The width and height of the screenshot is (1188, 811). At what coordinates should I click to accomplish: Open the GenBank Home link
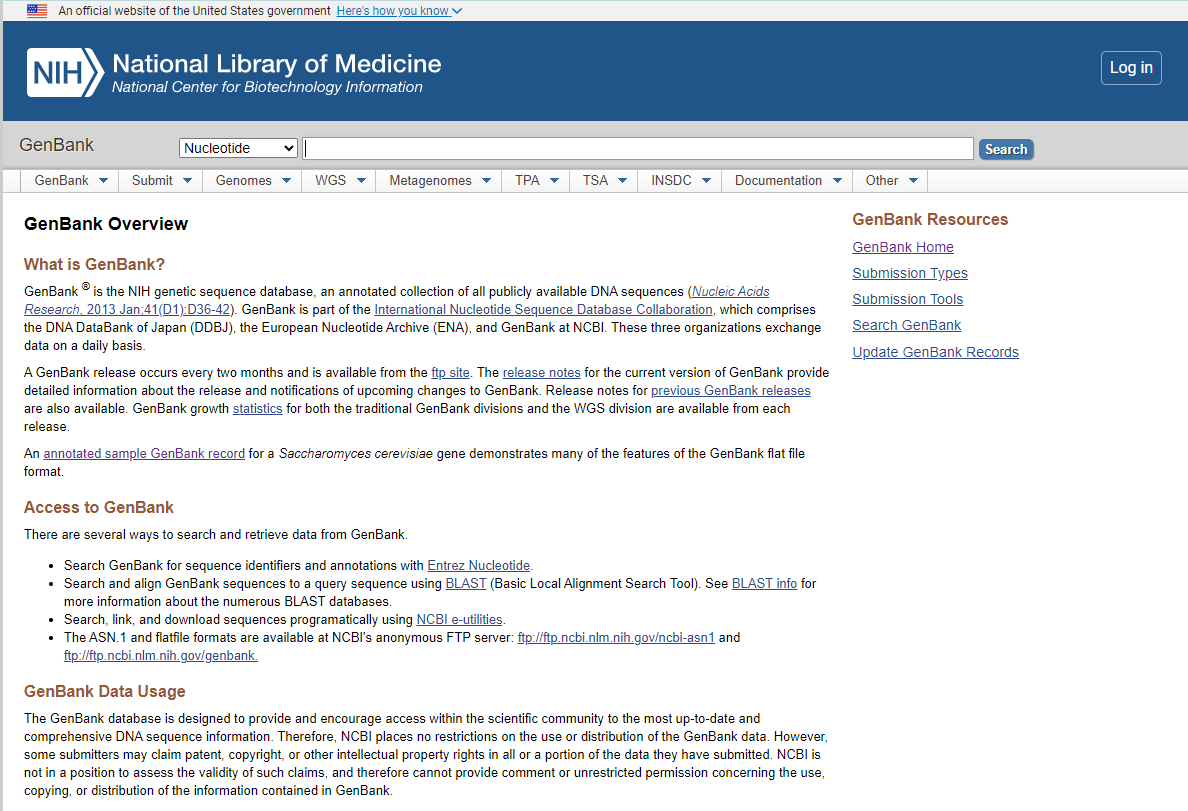pyautogui.click(x=902, y=247)
